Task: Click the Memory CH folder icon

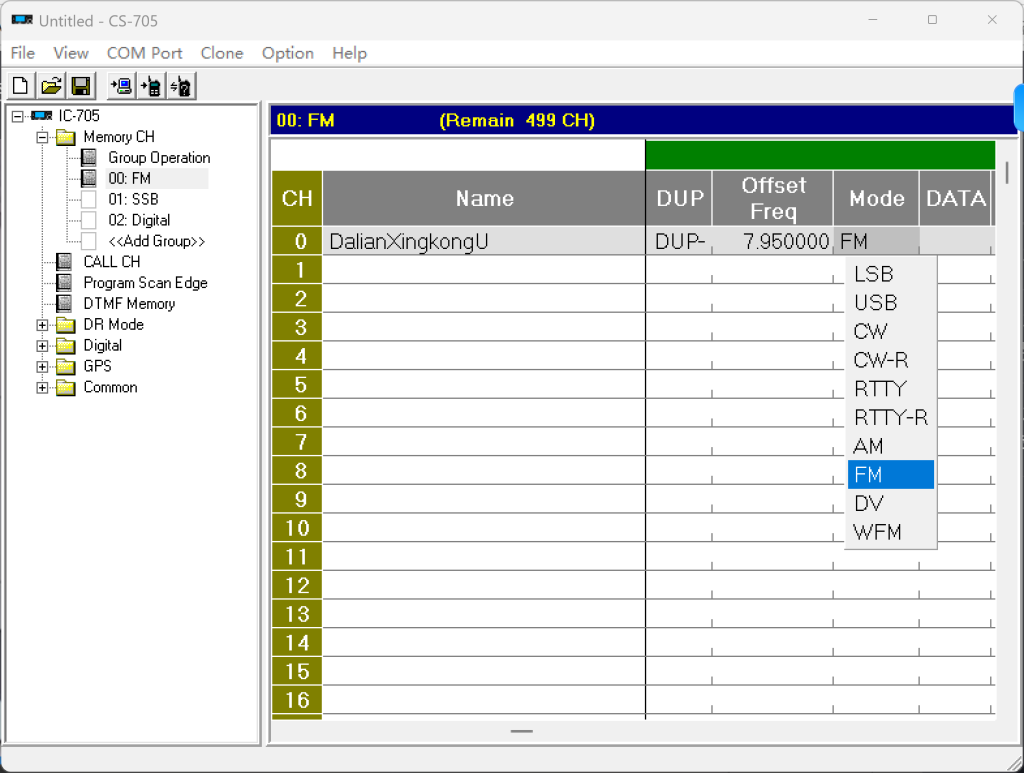Action: click(x=65, y=137)
